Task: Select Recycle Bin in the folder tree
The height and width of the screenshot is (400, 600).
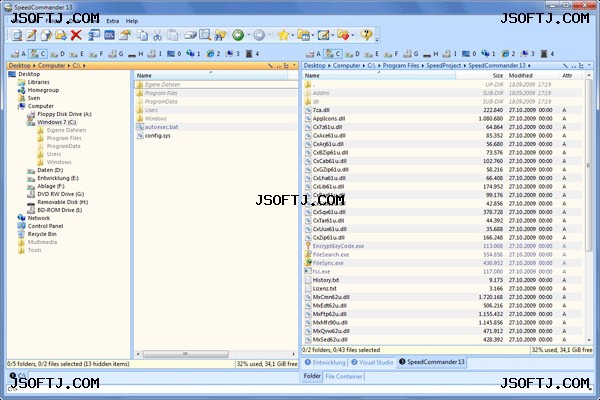Action: 42,234
